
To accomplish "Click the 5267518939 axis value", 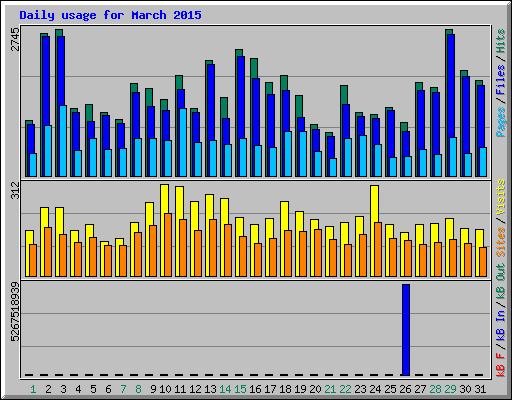I will pos(16,312).
